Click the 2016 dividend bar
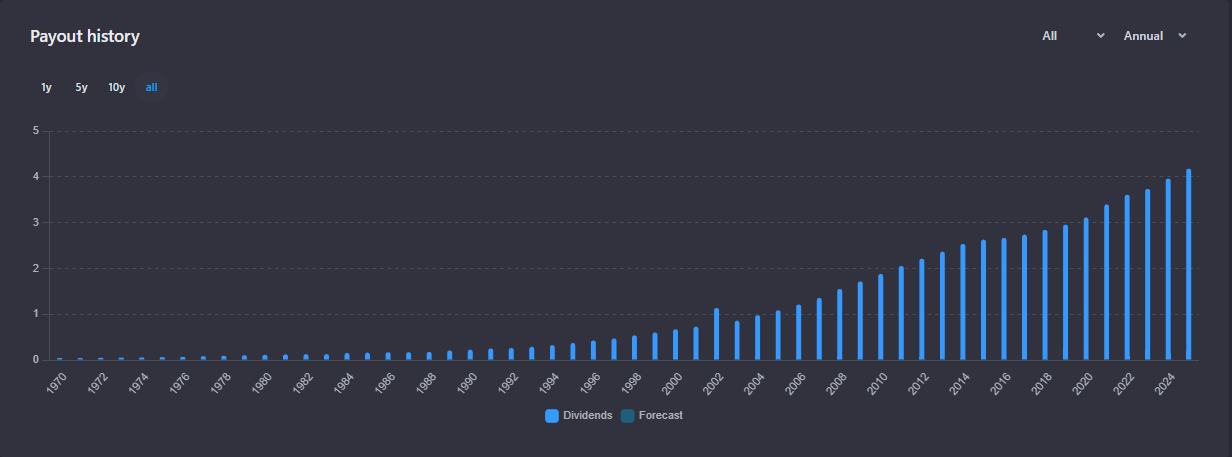Viewport: 1232px width, 457px height. pos(1004,299)
